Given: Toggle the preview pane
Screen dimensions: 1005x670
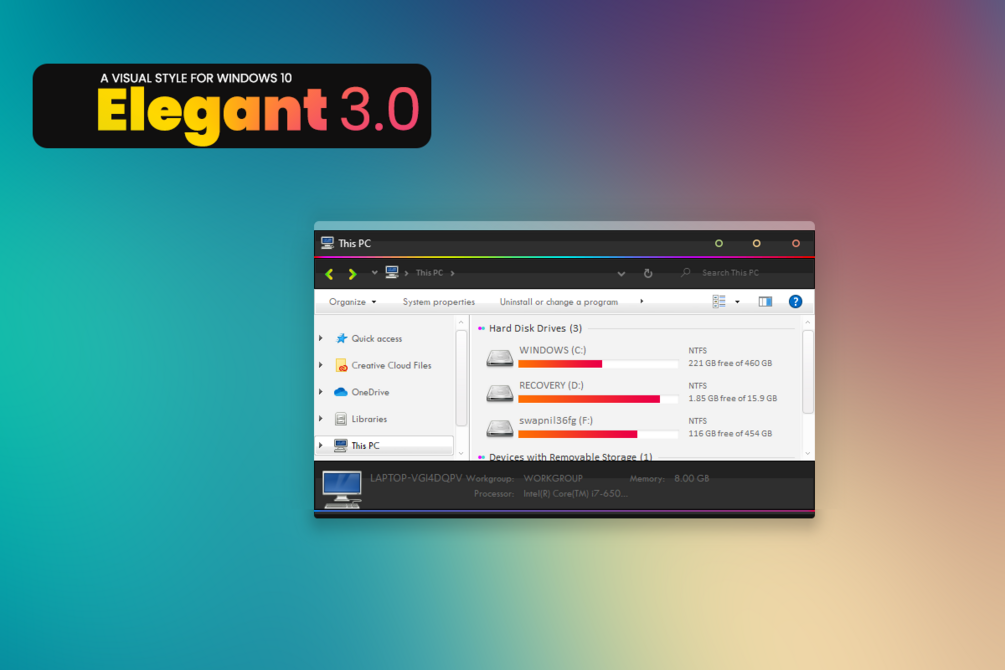Looking at the screenshot, I should point(765,301).
